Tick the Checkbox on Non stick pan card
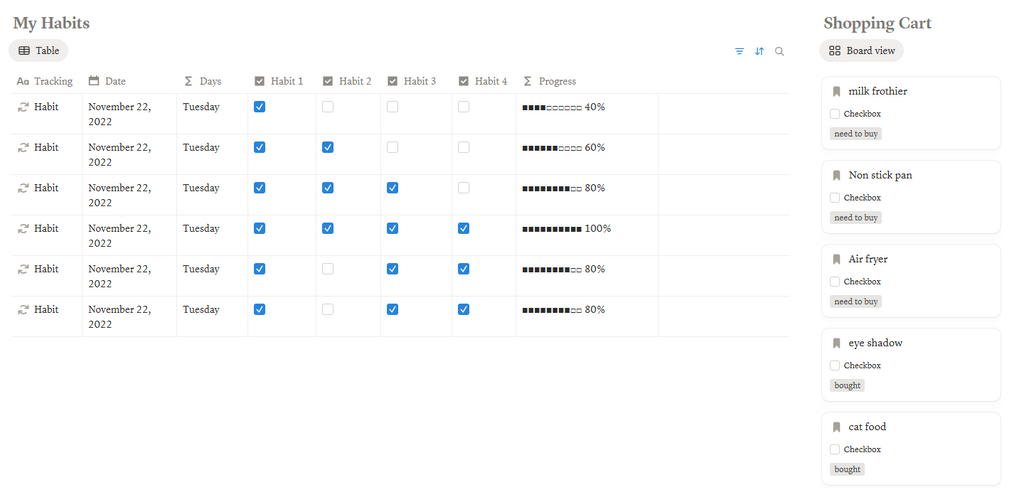This screenshot has height=502, width=1024. click(x=835, y=198)
